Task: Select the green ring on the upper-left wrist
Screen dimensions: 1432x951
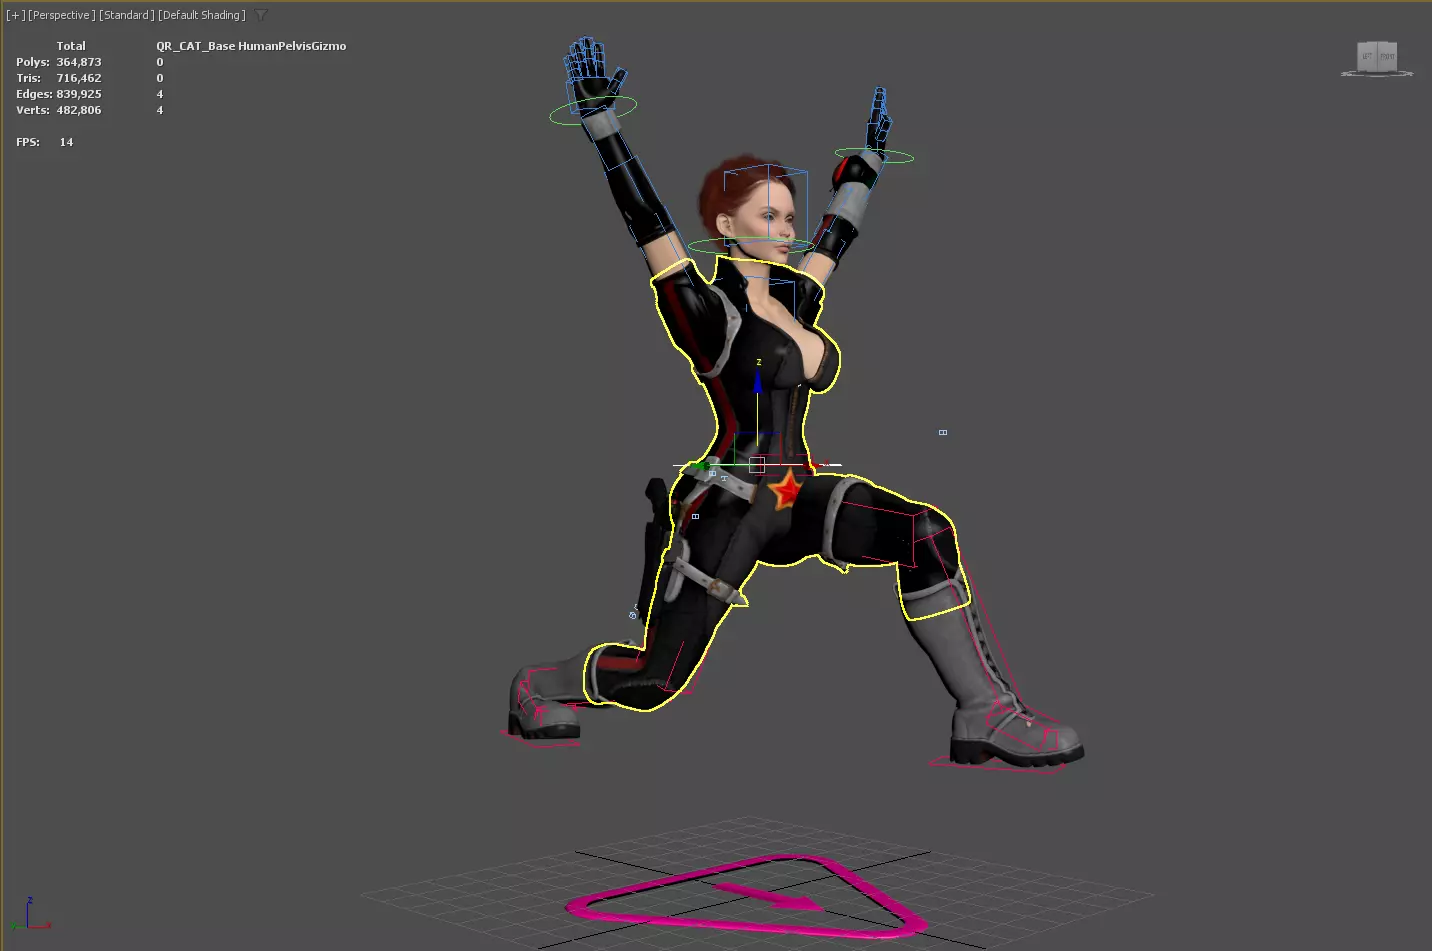Action: click(x=593, y=110)
